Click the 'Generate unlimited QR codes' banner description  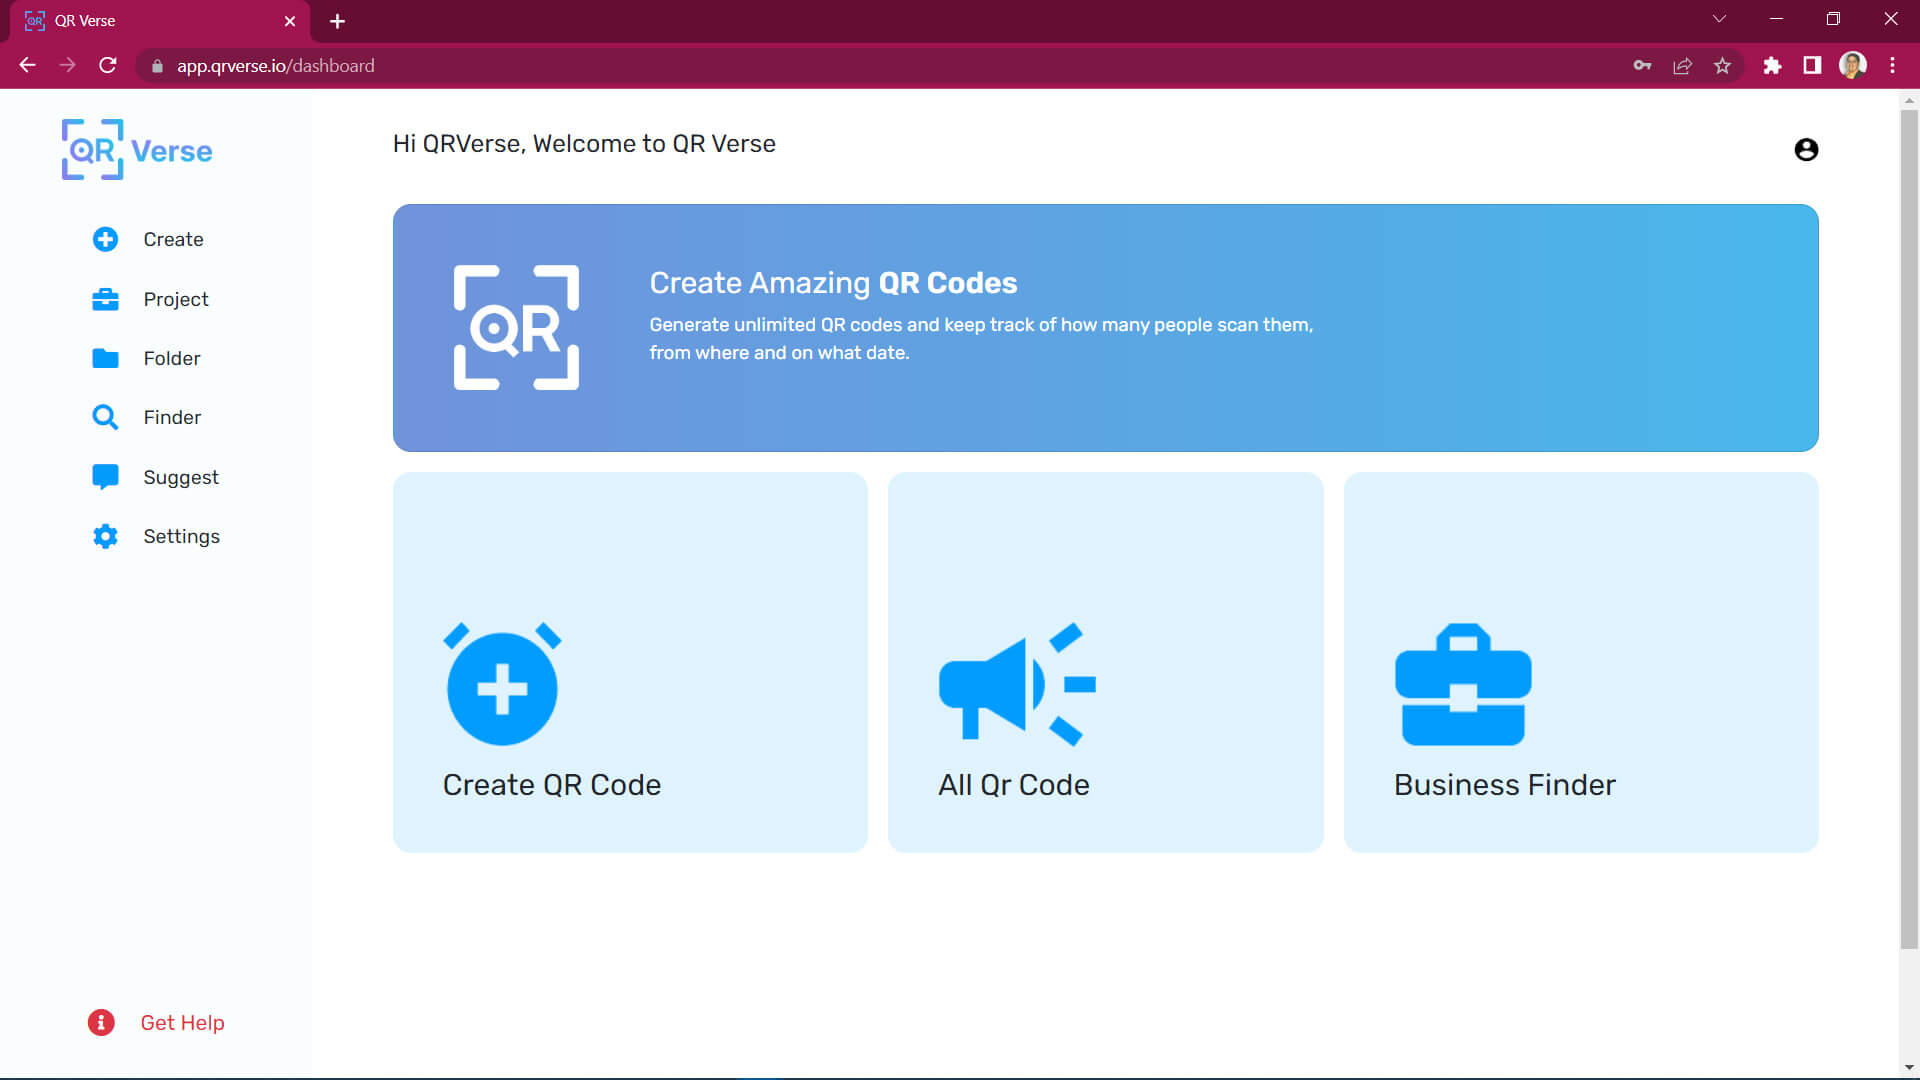pyautogui.click(x=981, y=339)
